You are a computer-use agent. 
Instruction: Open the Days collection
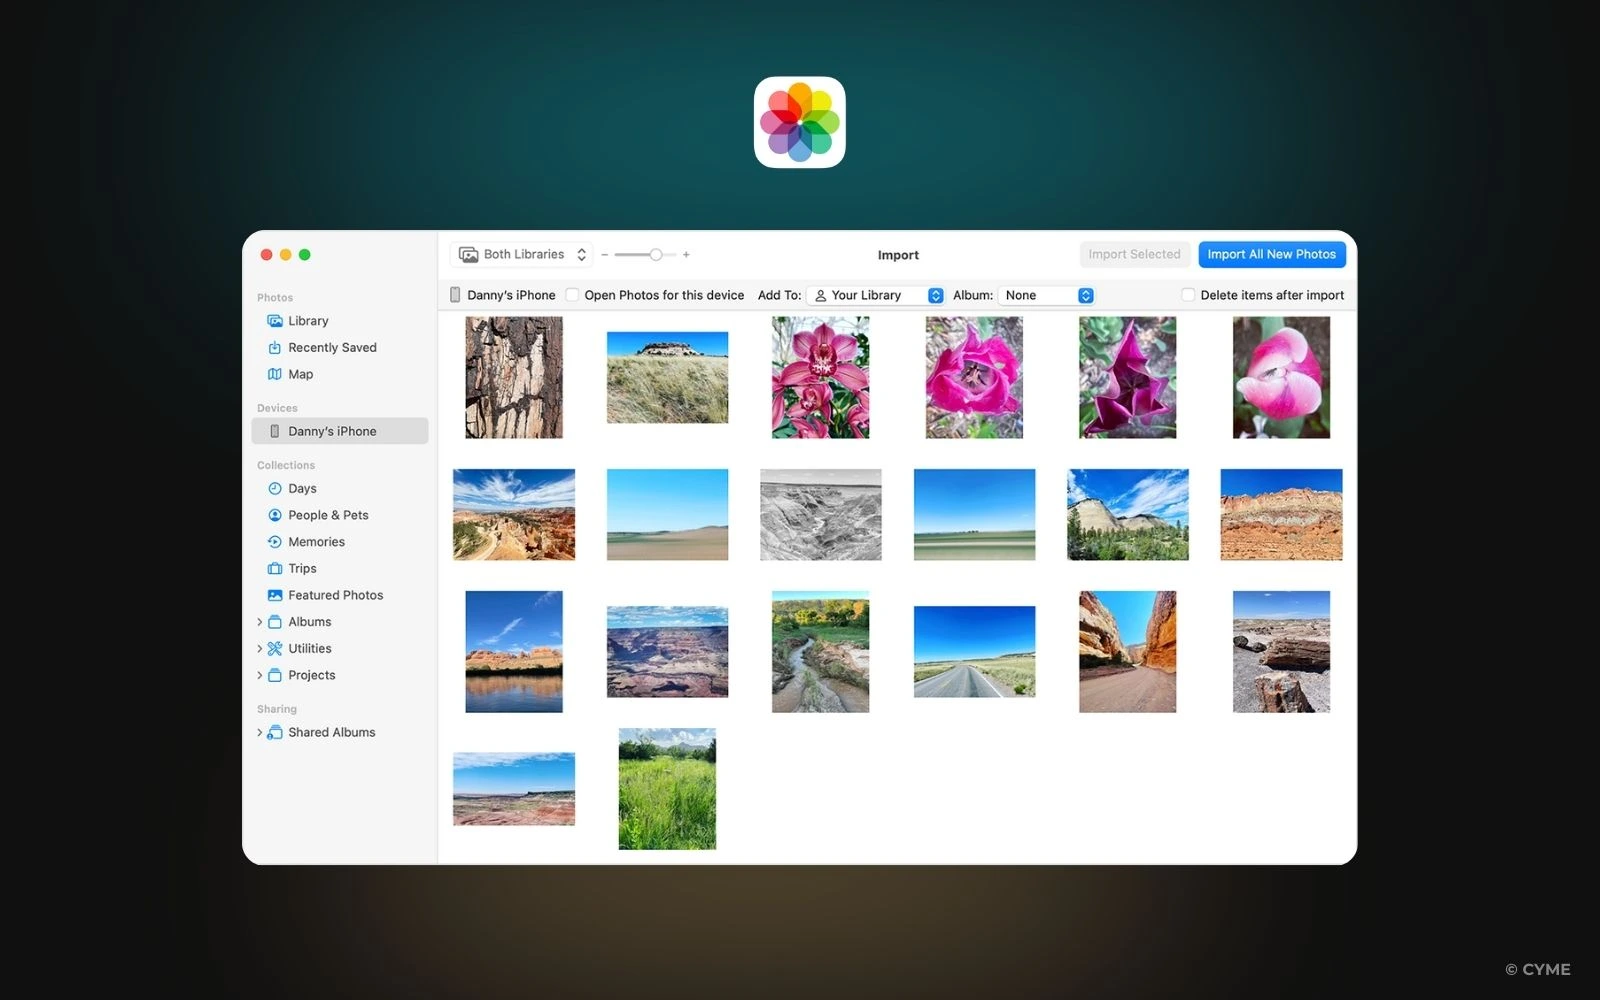coord(302,488)
